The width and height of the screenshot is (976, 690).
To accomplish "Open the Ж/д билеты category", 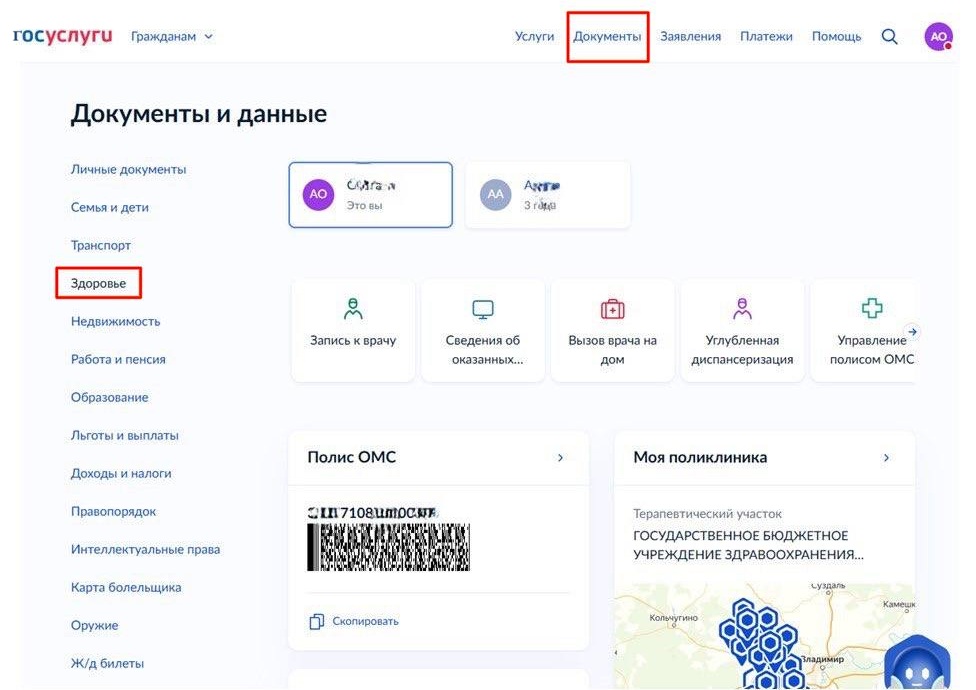I will [x=106, y=663].
